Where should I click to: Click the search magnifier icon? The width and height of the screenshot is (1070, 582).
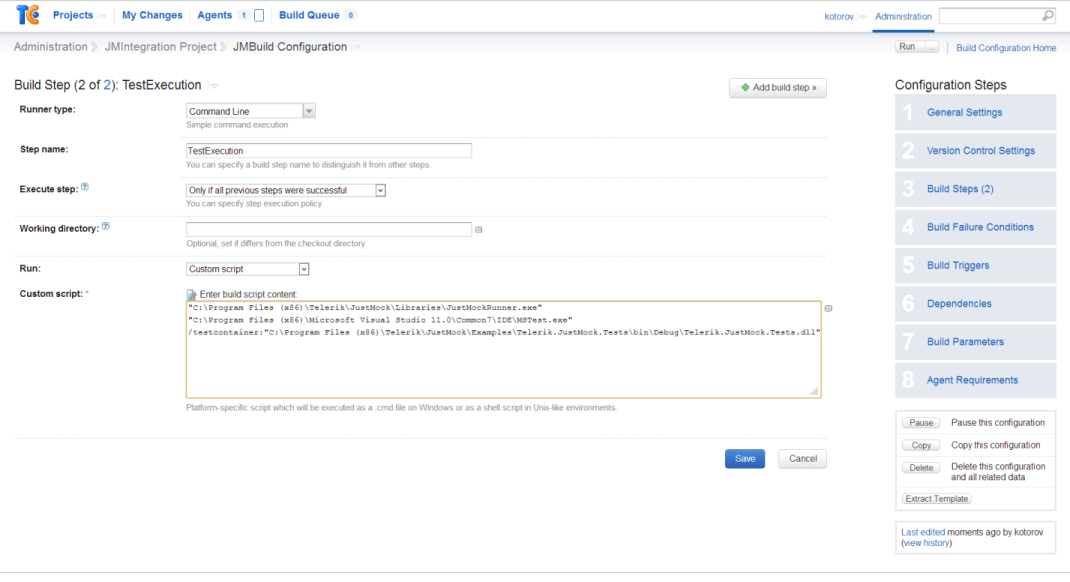pyautogui.click(x=1047, y=16)
